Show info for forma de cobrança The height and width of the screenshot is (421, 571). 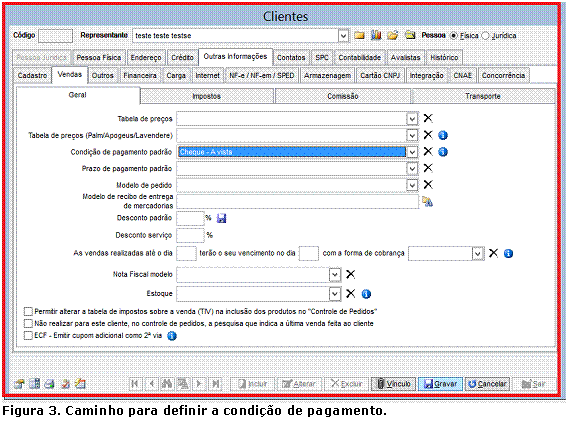coord(508,253)
